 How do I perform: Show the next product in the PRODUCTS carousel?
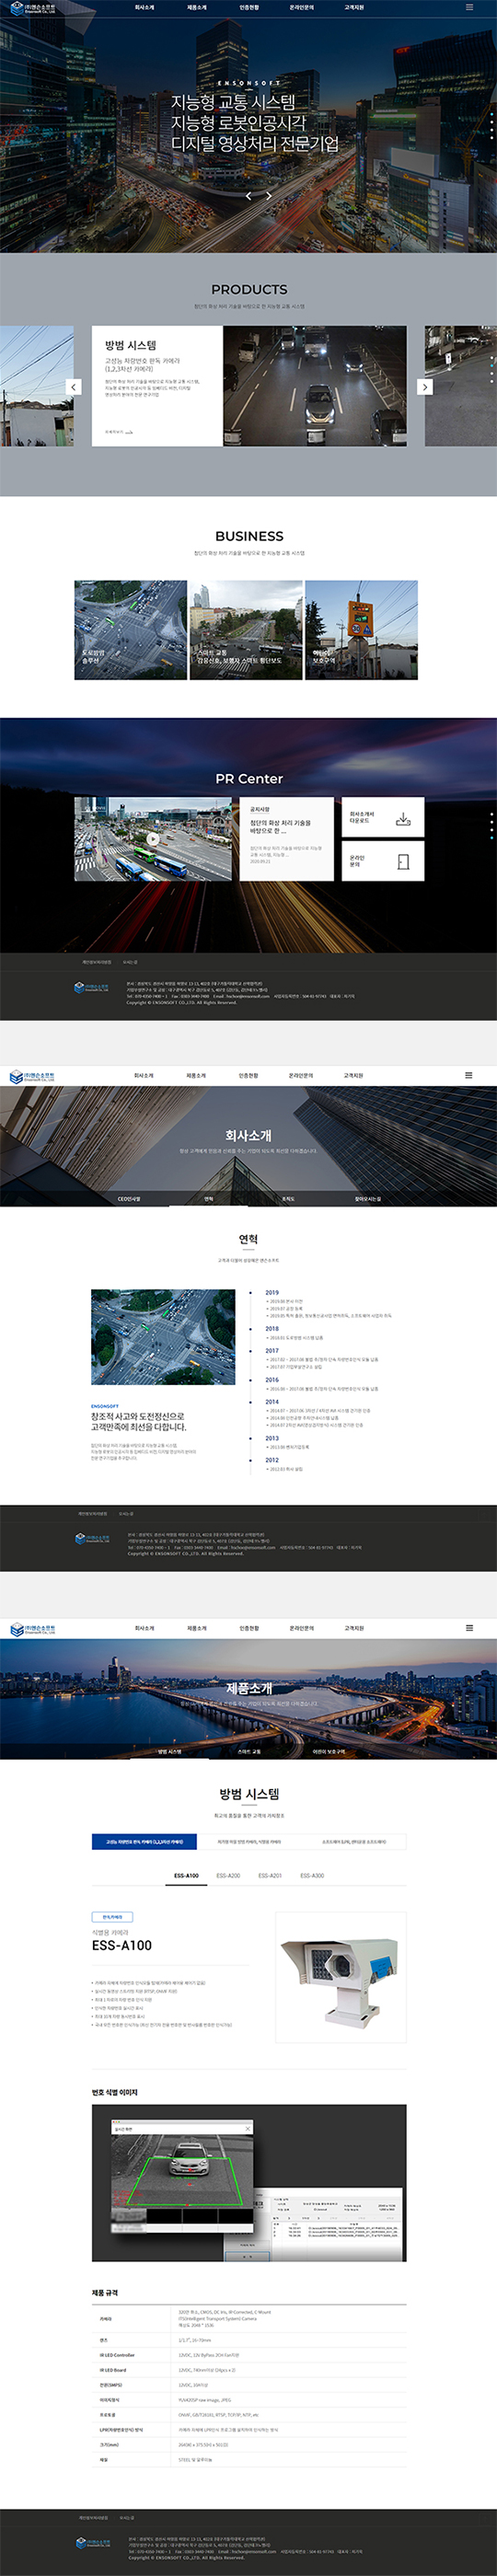point(425,387)
